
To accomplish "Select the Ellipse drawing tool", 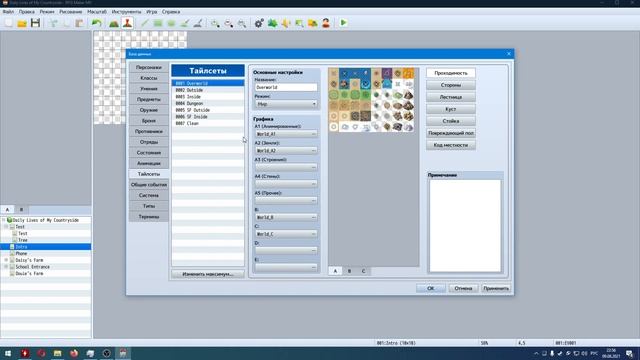I will (x=171, y=23).
